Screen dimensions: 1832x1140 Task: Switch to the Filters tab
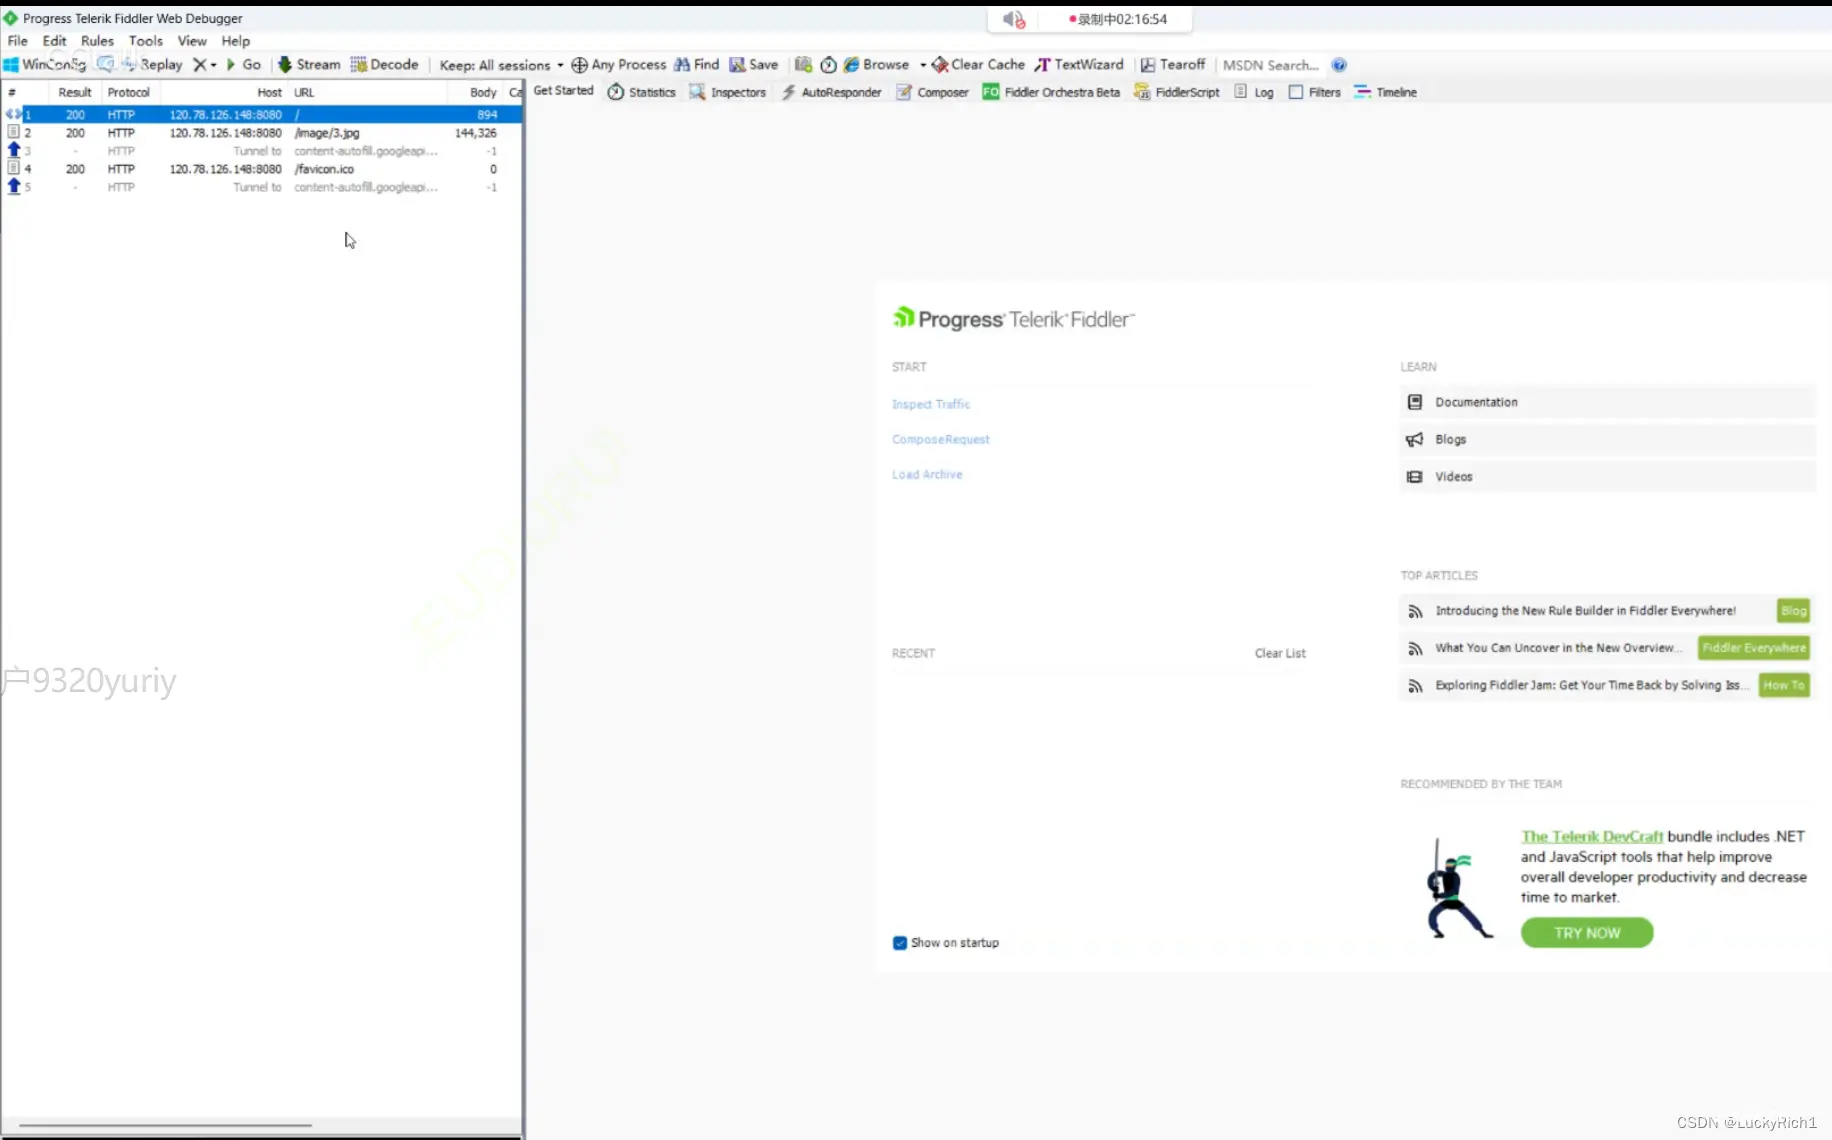tap(1315, 92)
